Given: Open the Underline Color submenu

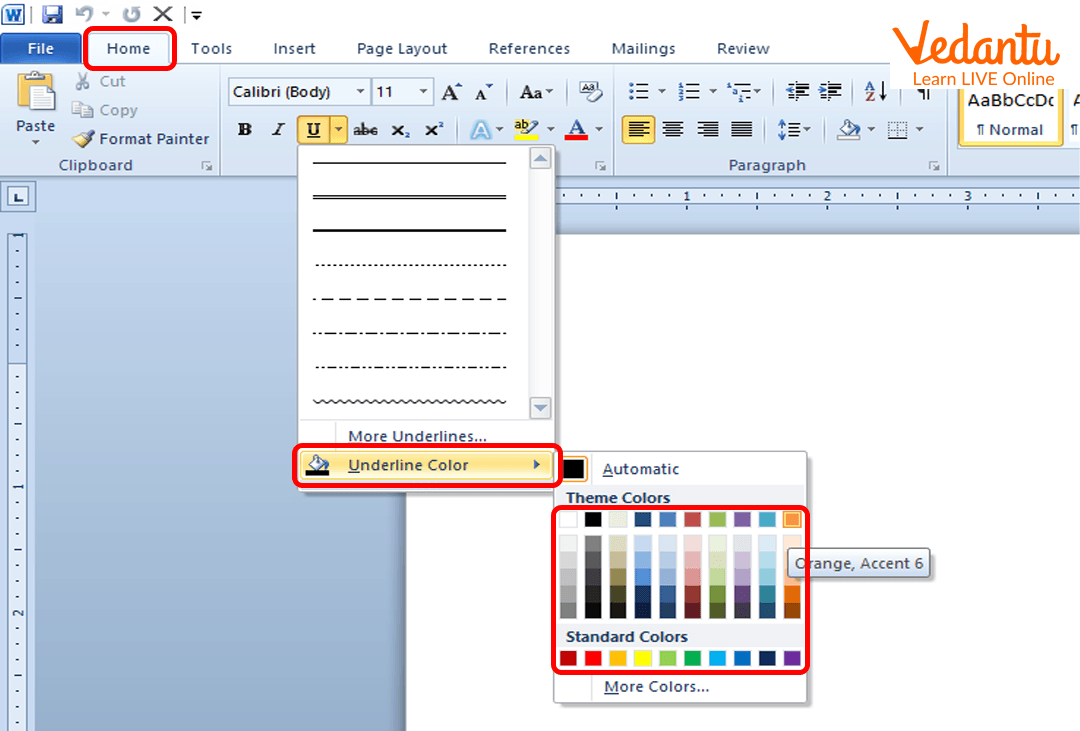Looking at the screenshot, I should click(x=428, y=465).
